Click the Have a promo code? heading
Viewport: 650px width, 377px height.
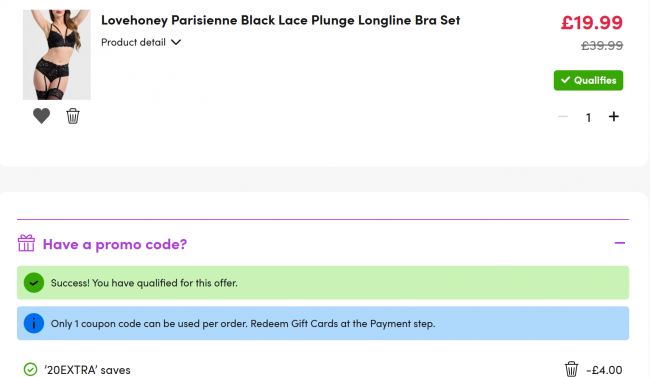(x=115, y=244)
